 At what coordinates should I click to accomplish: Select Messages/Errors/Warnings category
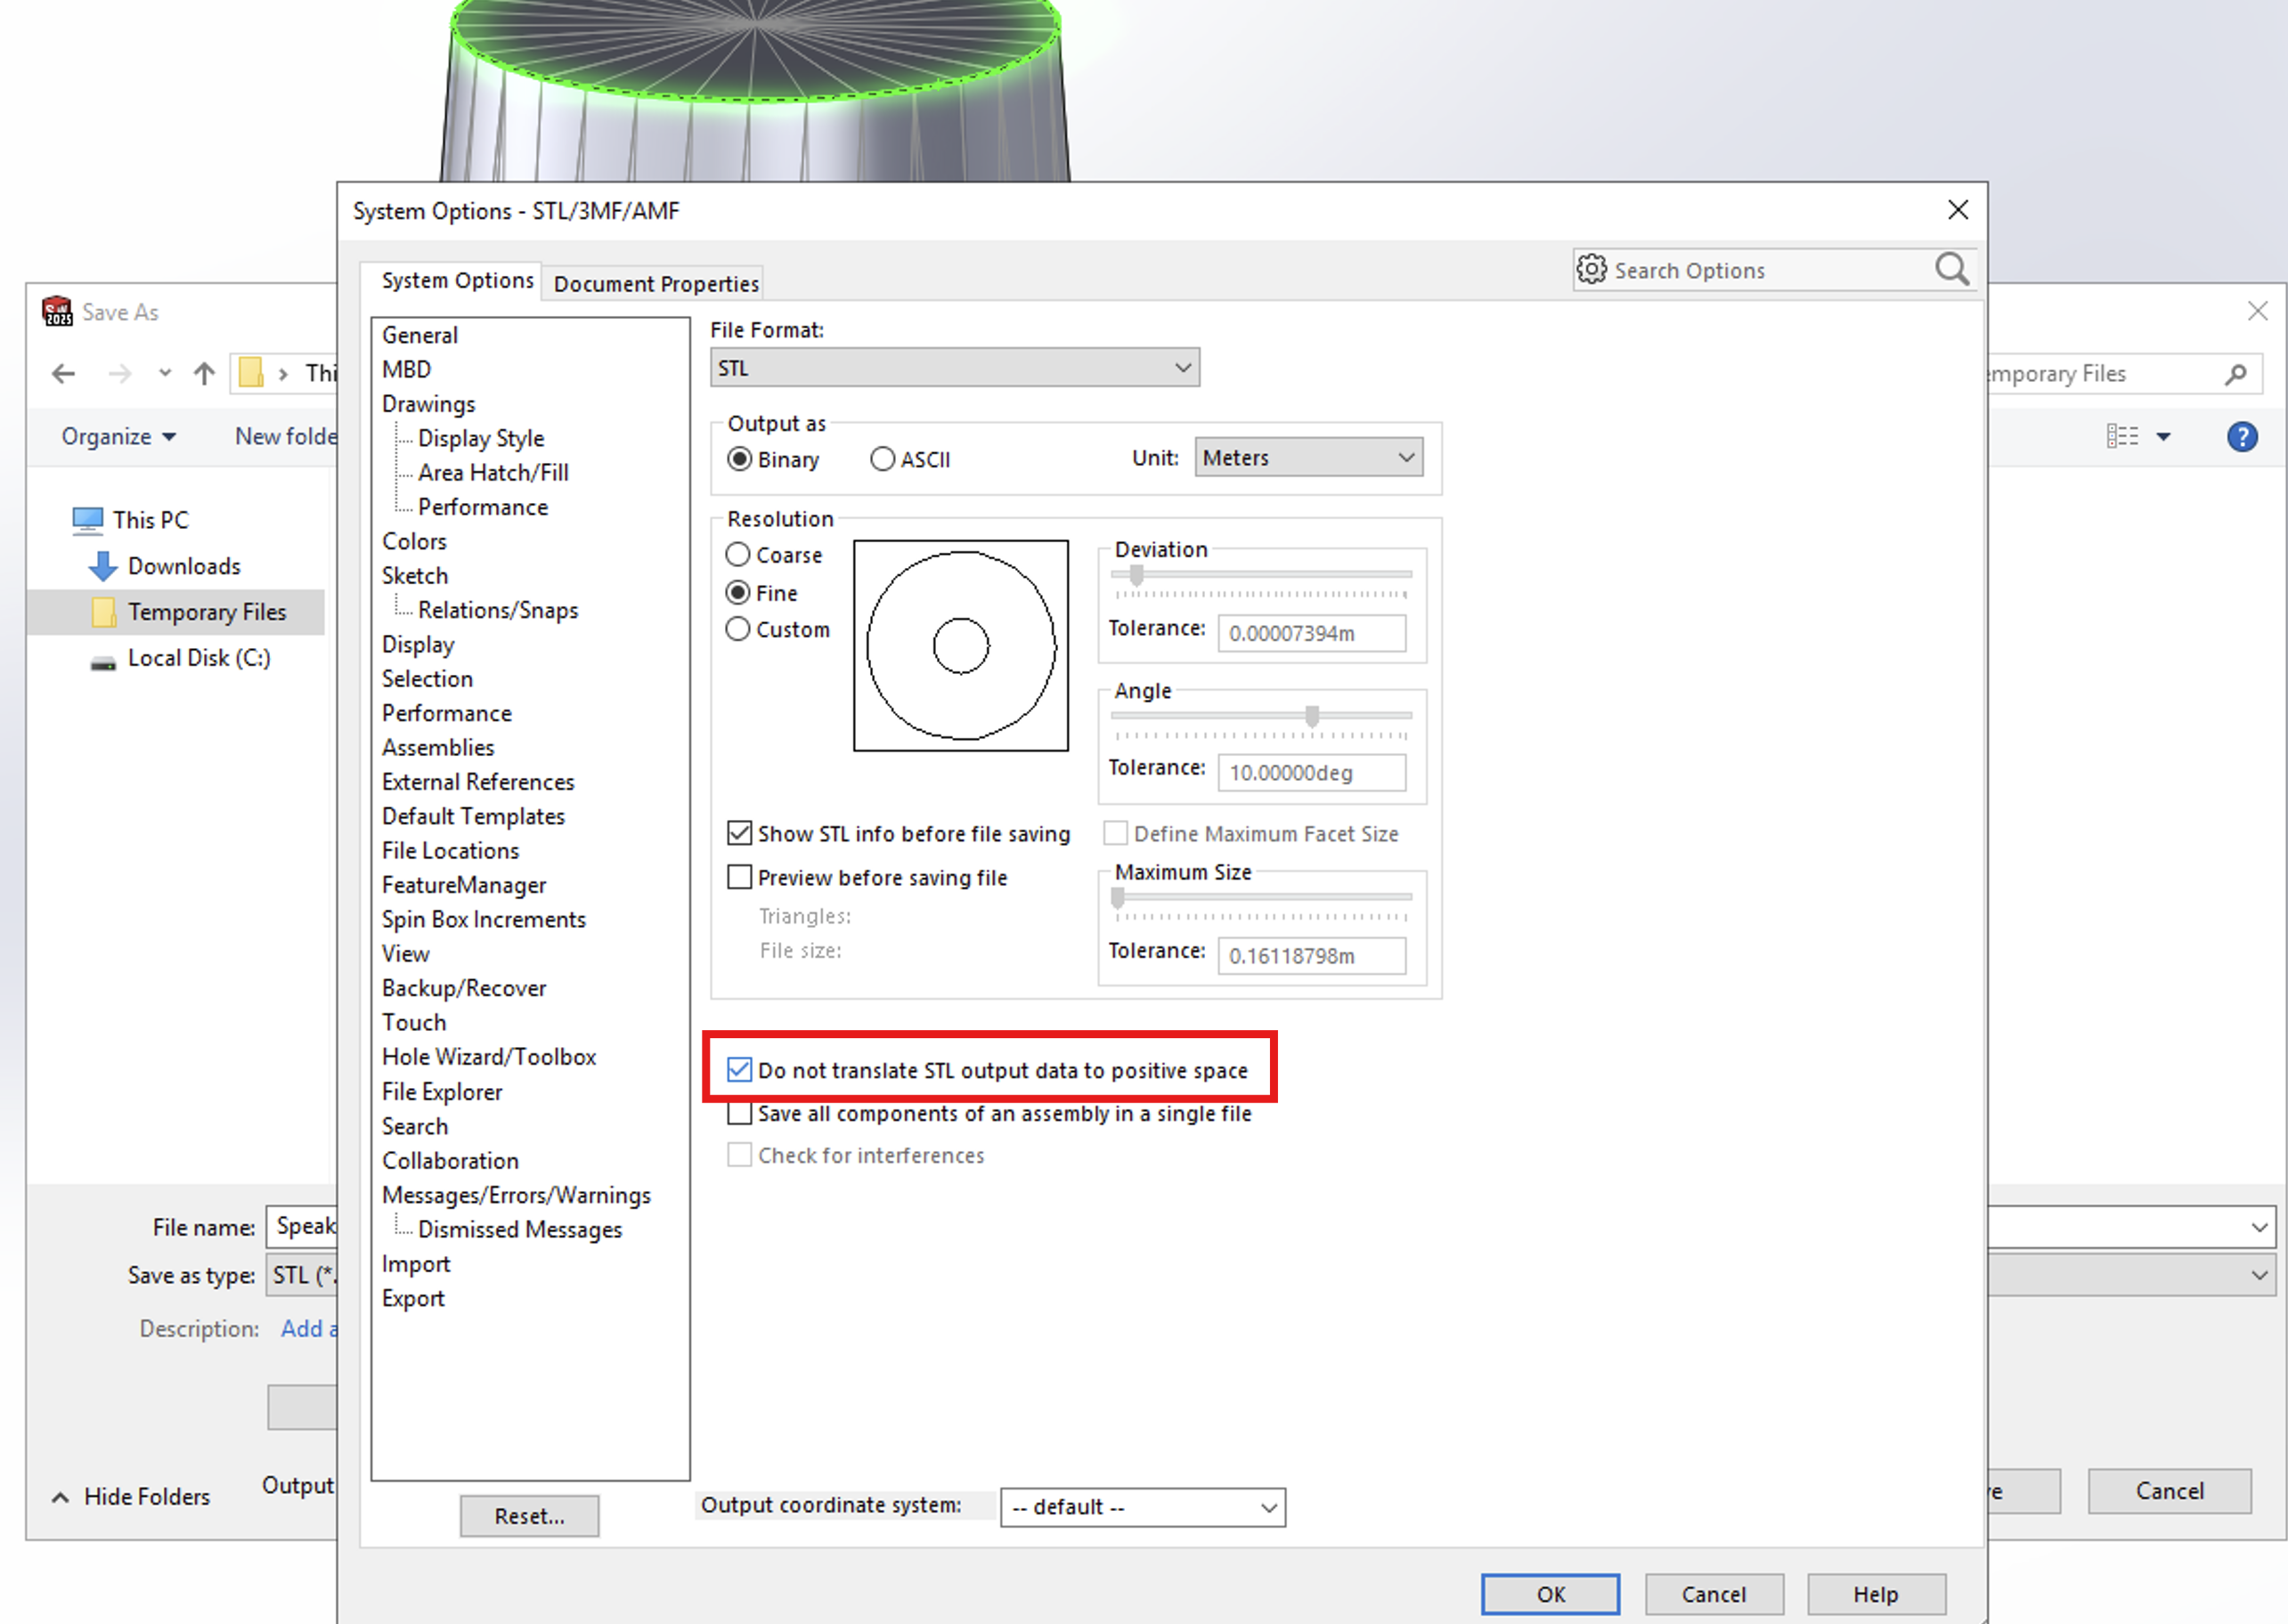(516, 1196)
